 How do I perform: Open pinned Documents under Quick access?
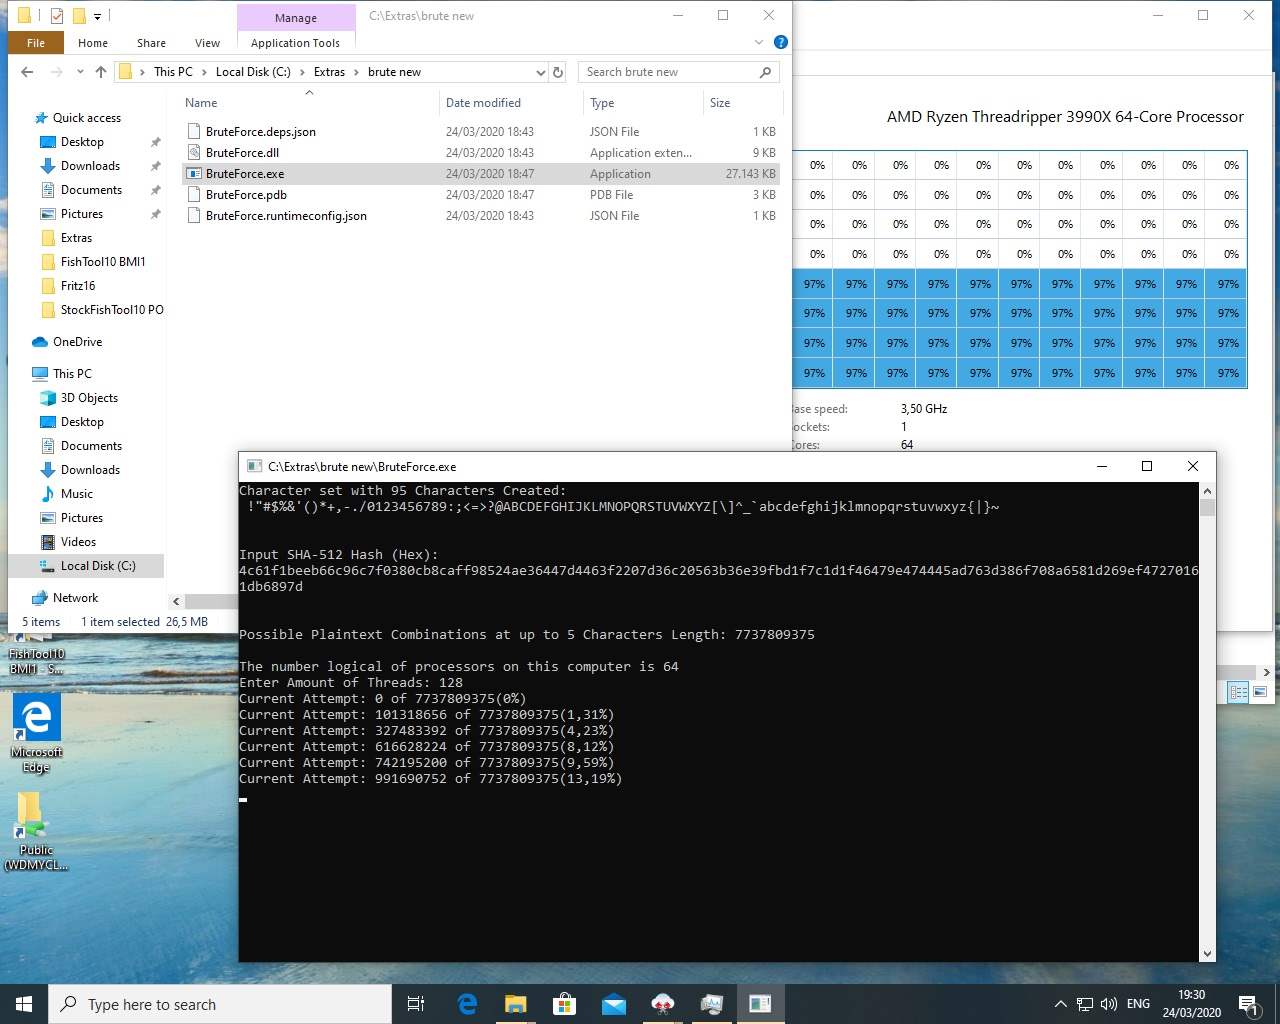91,189
